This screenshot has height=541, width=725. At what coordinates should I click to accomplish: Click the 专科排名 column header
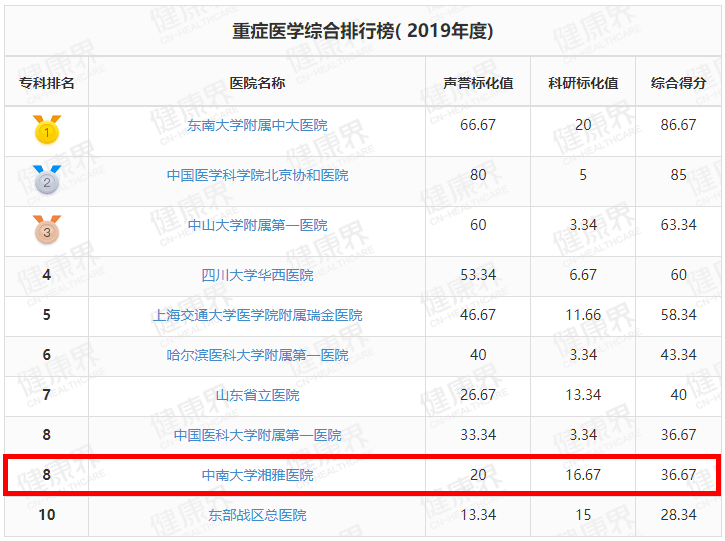tap(47, 83)
